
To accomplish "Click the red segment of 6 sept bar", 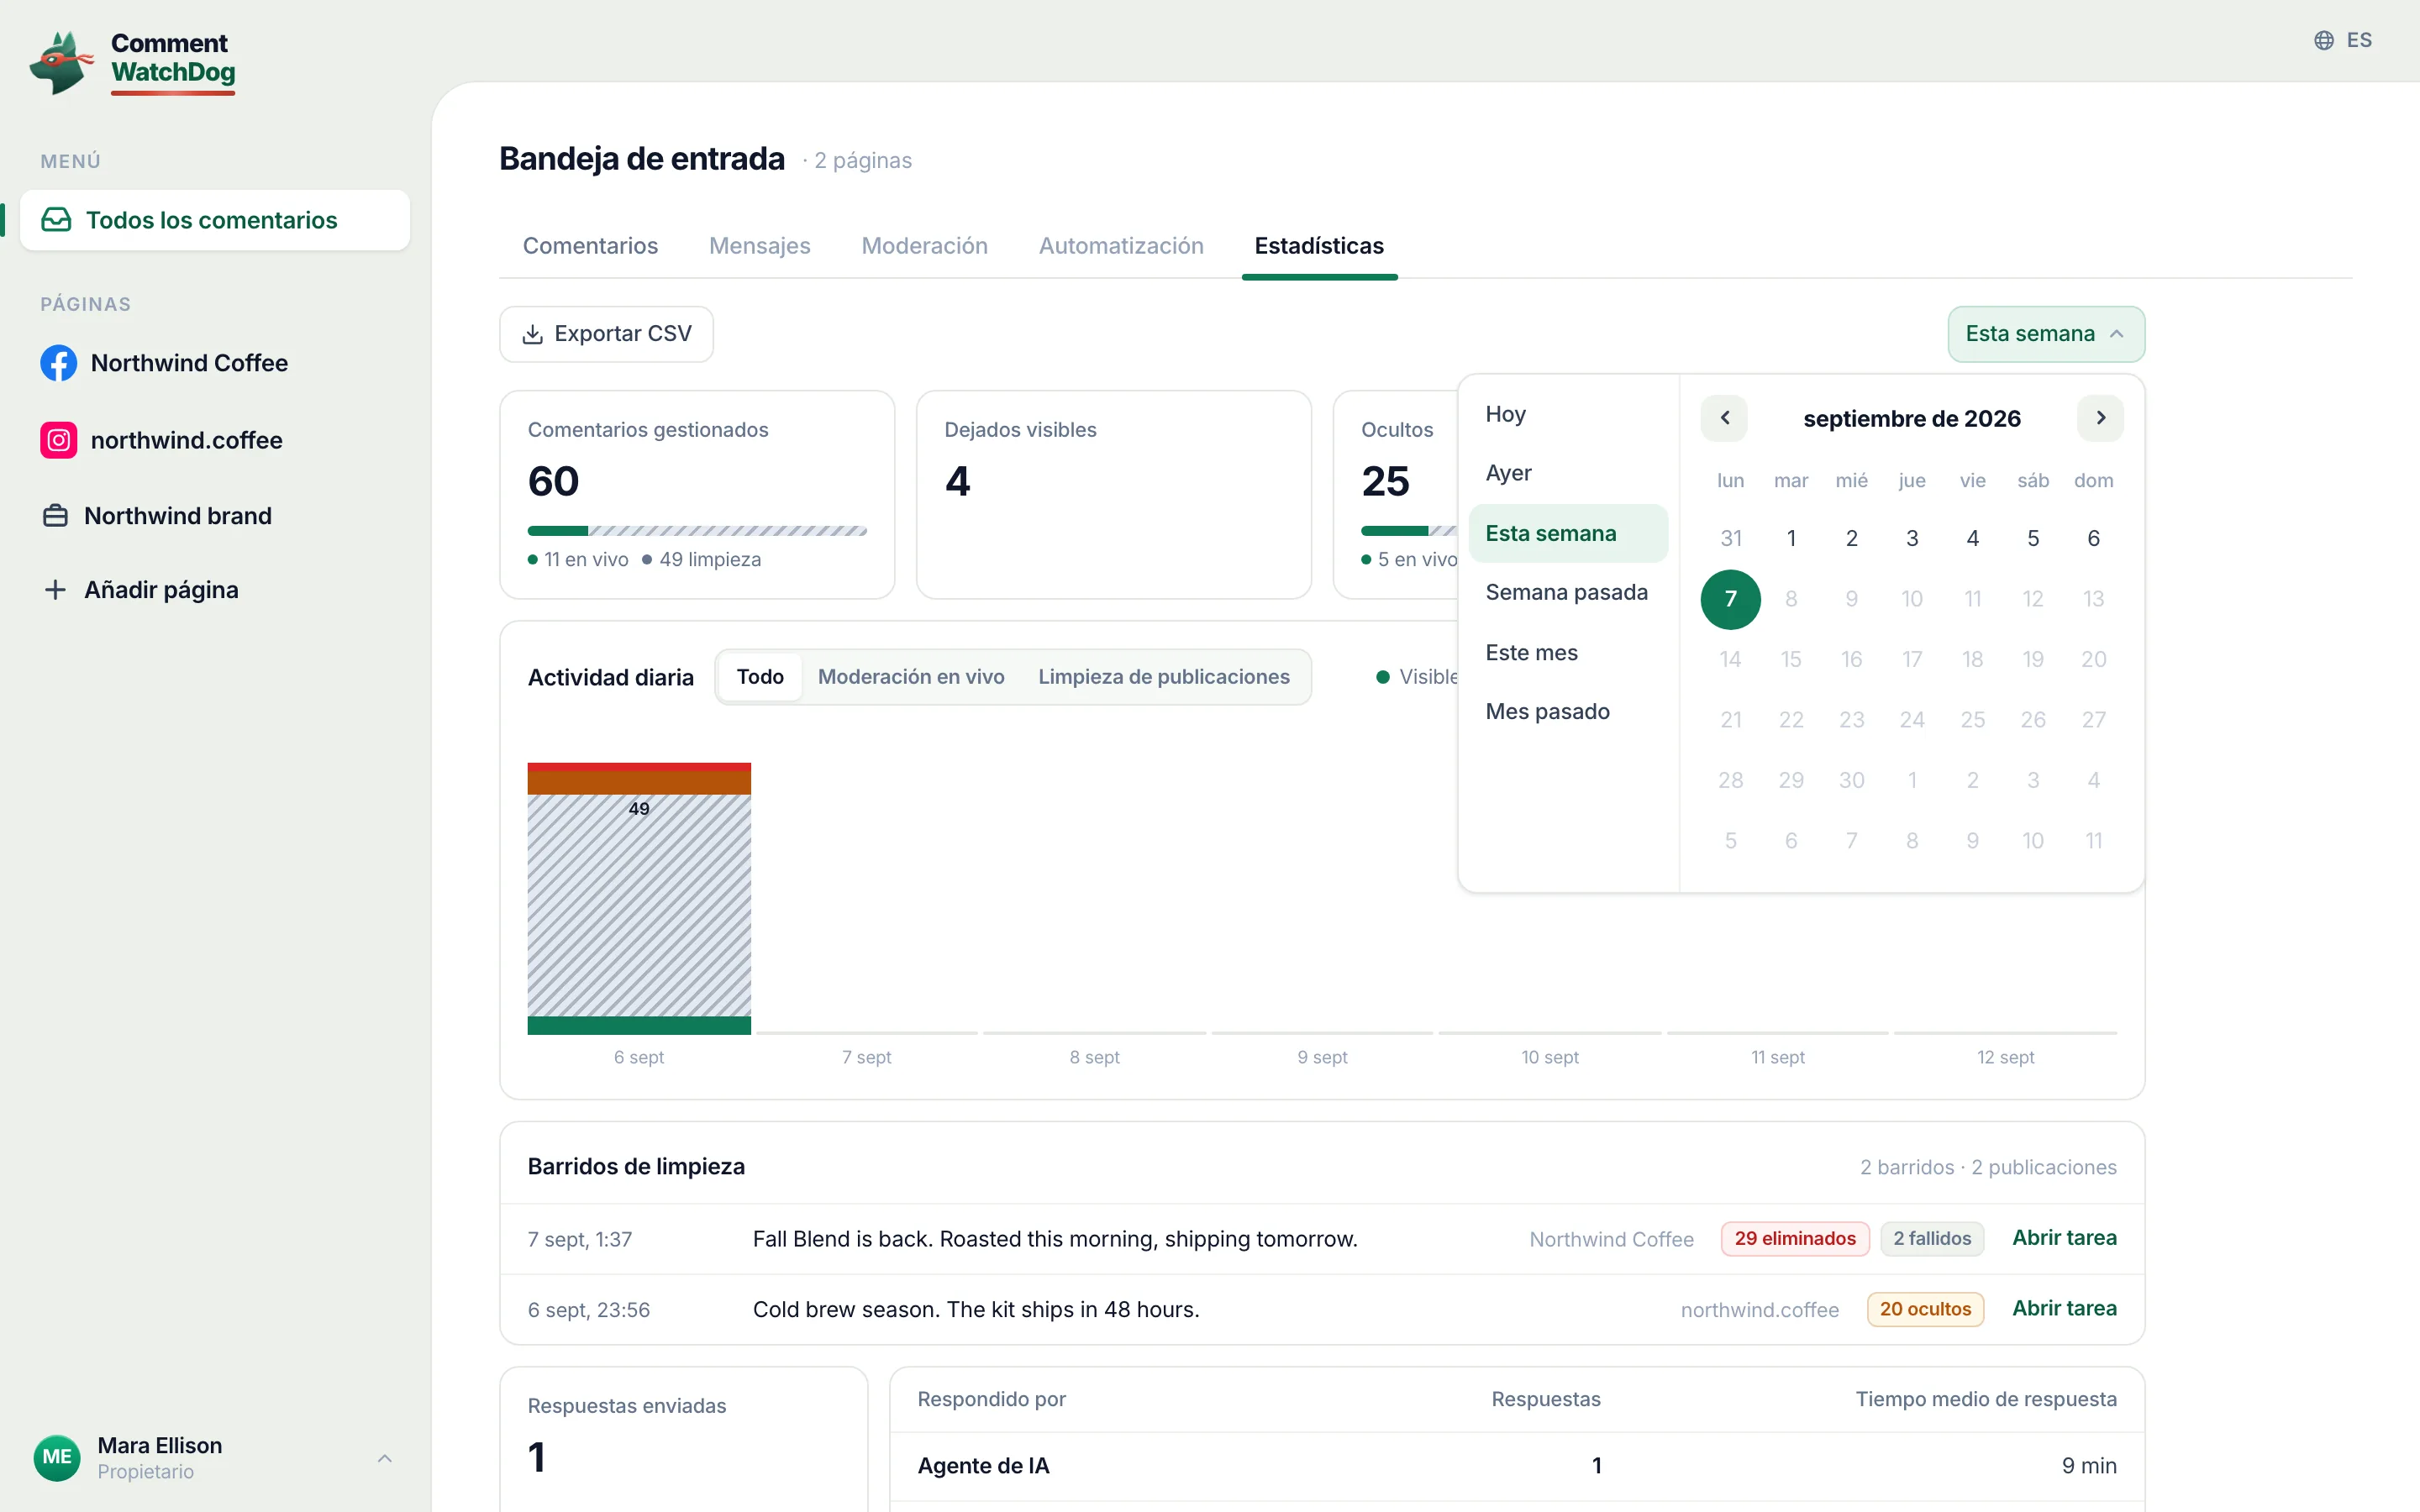I will [639, 767].
